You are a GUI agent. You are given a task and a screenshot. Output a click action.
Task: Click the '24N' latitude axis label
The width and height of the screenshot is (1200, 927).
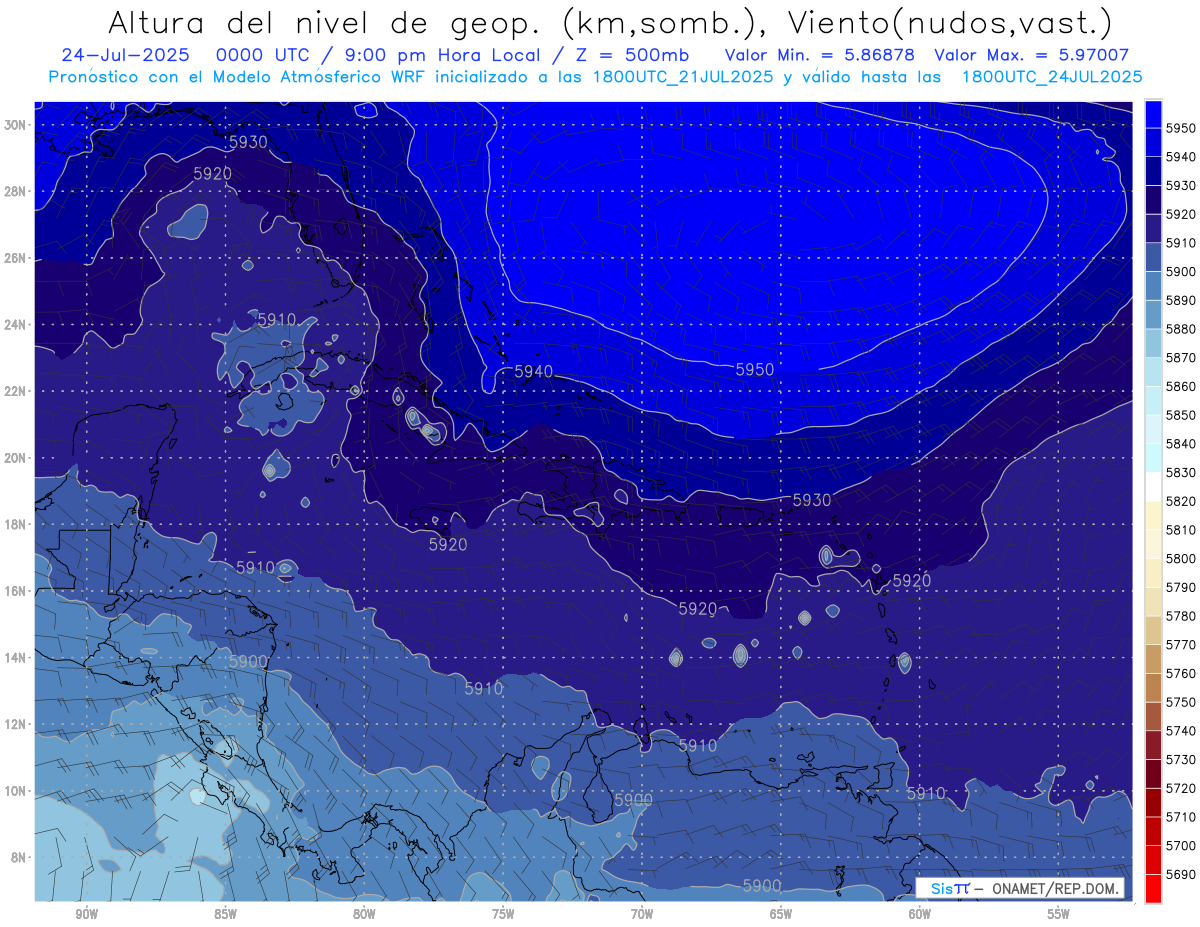click(17, 325)
